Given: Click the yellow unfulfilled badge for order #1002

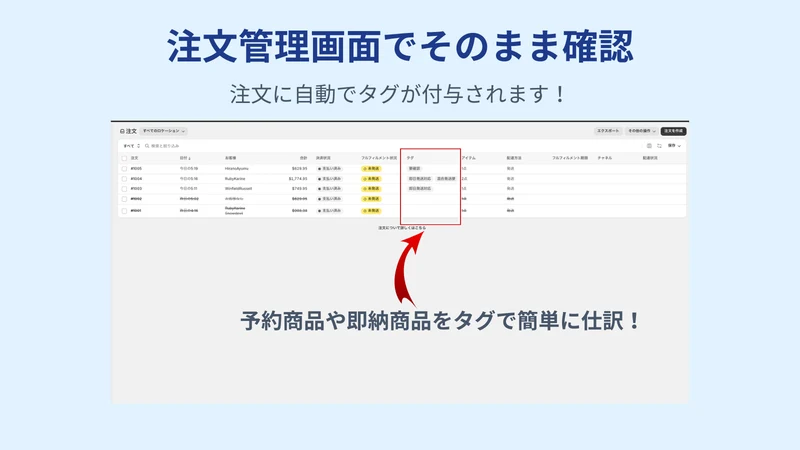Looking at the screenshot, I should click(x=371, y=199).
